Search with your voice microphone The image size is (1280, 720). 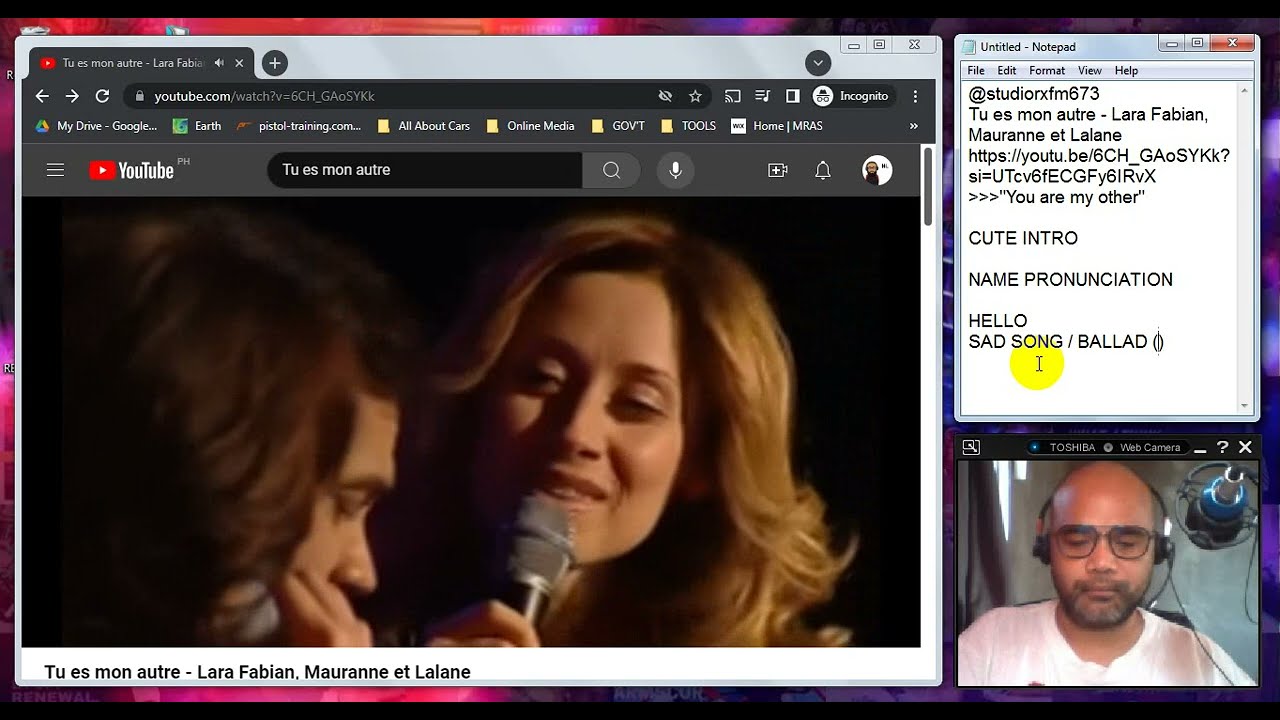pos(675,170)
